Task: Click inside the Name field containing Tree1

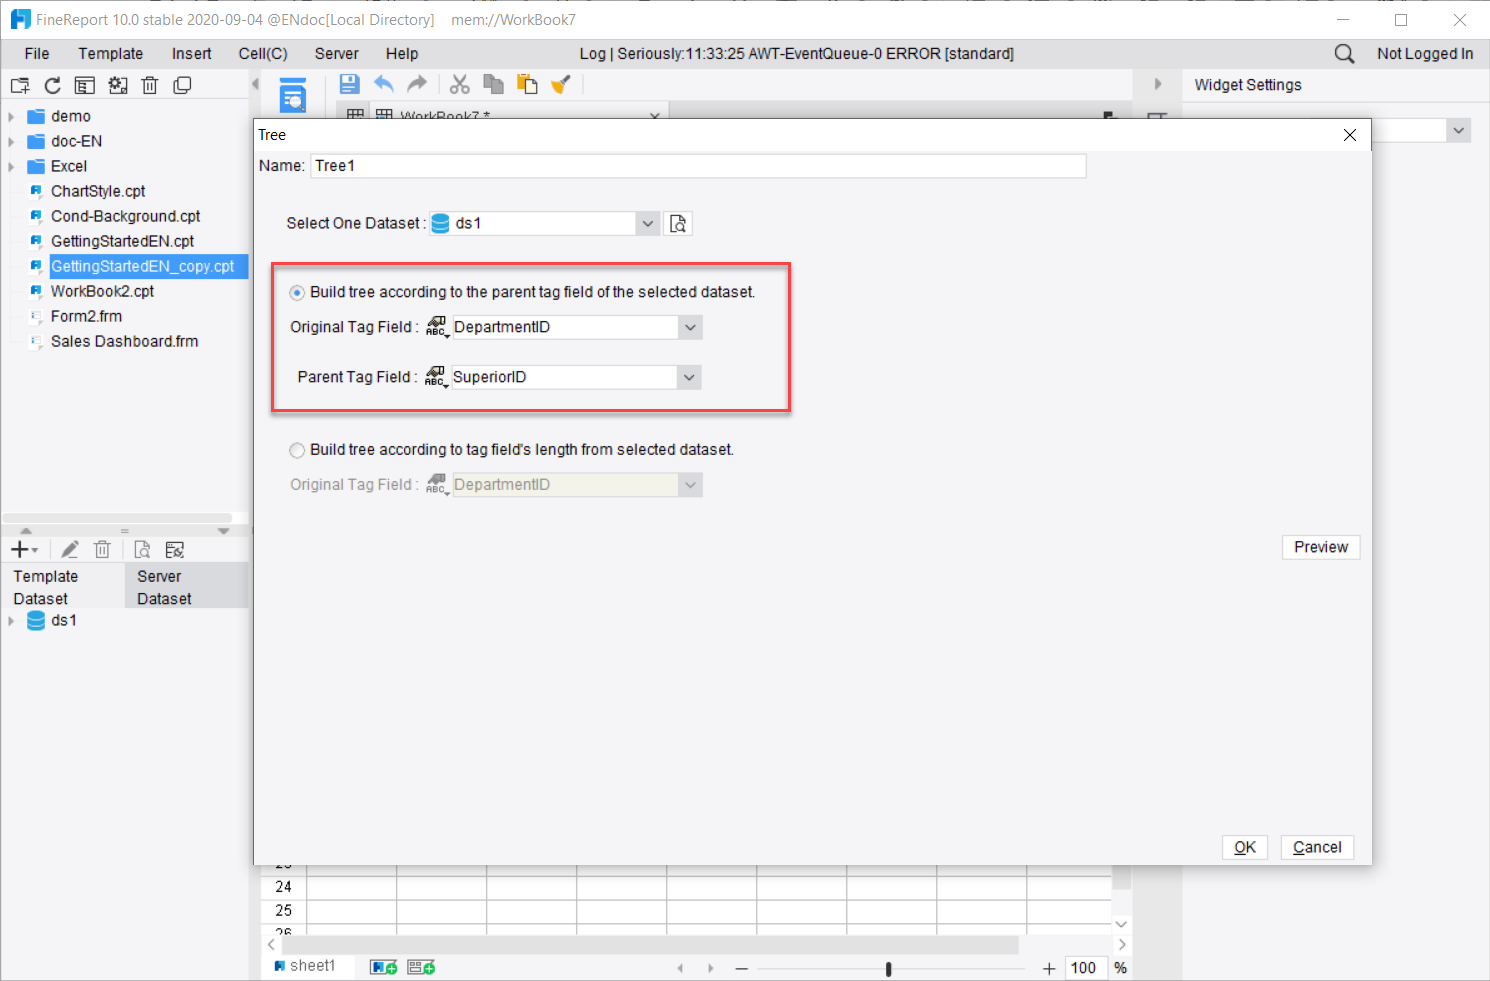Action: (x=697, y=165)
